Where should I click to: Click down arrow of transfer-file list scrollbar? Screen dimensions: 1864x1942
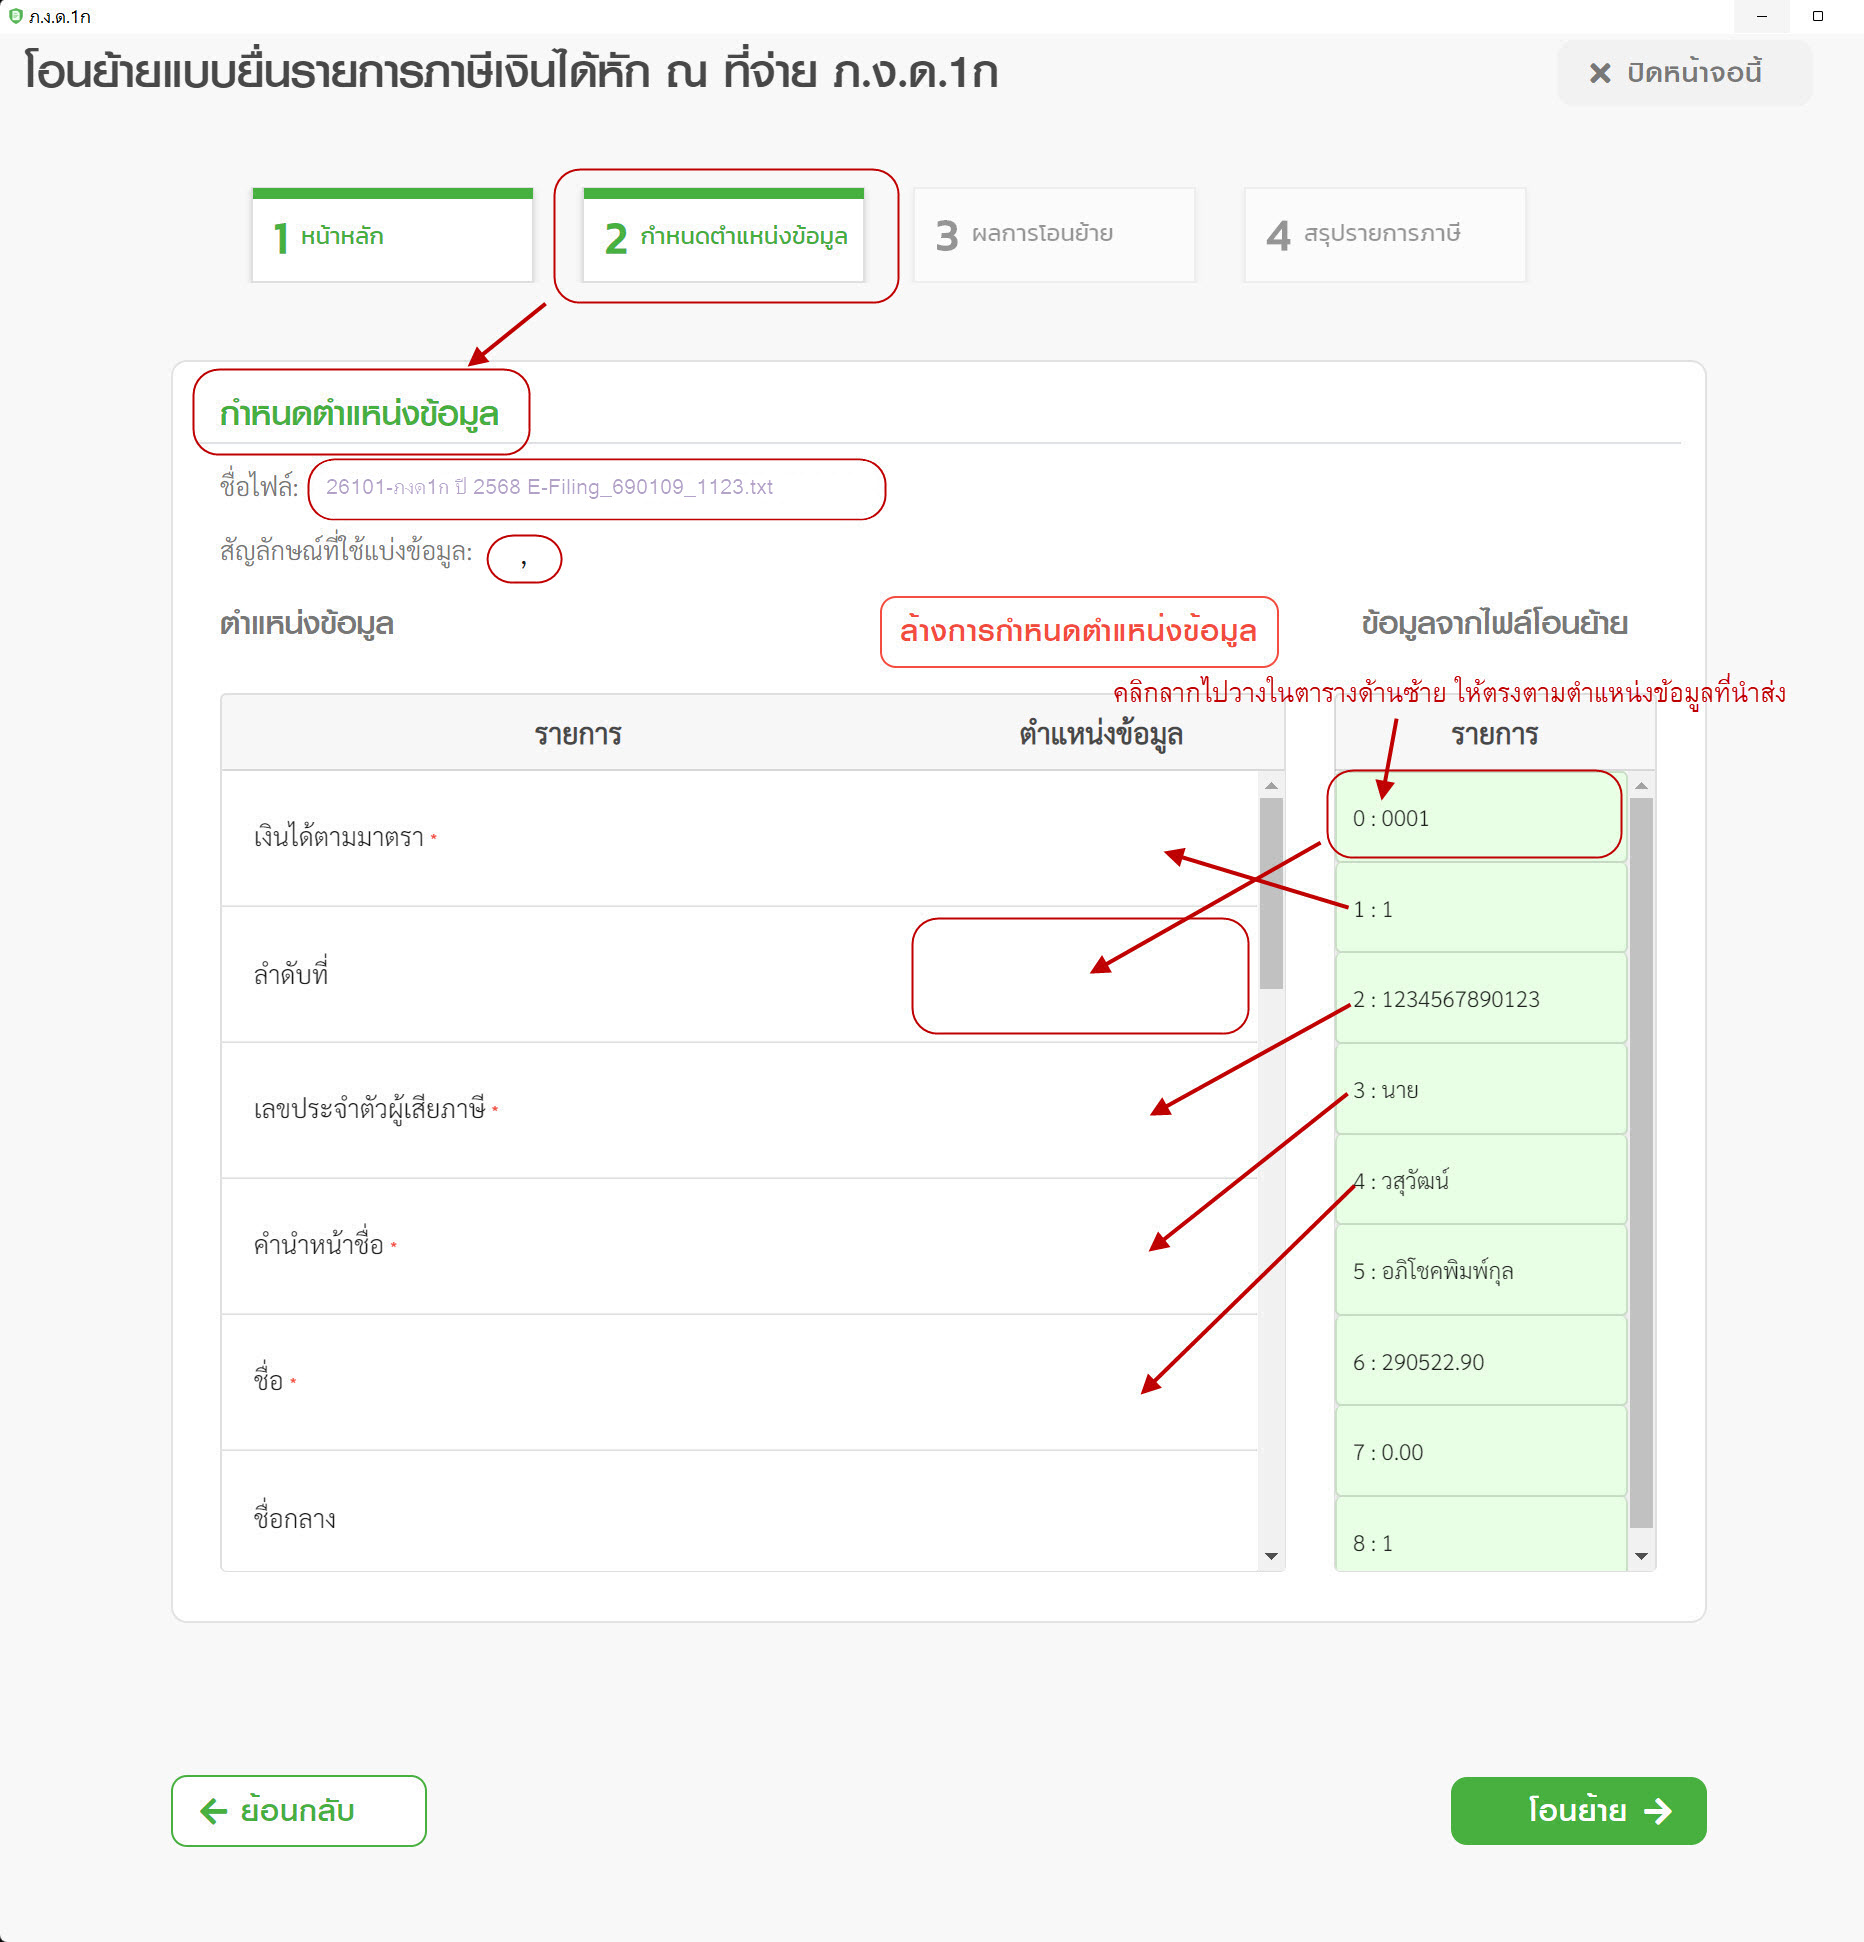click(x=1641, y=1556)
